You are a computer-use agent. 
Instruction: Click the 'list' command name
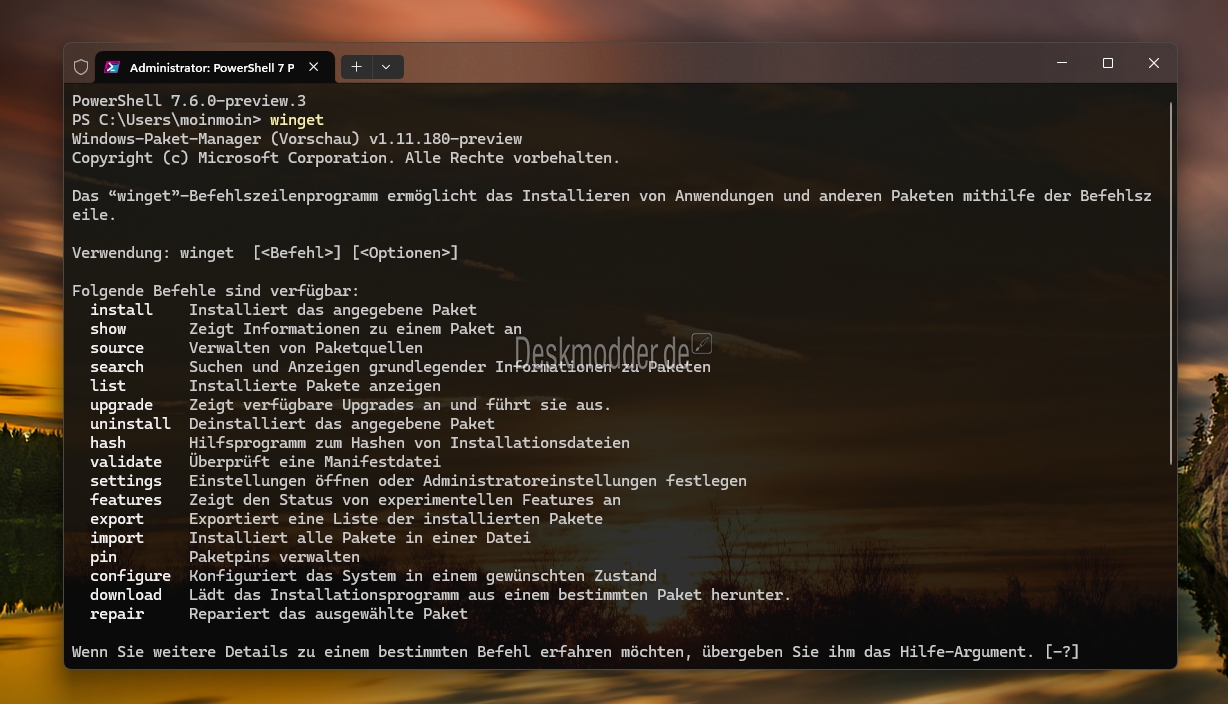[108, 386]
